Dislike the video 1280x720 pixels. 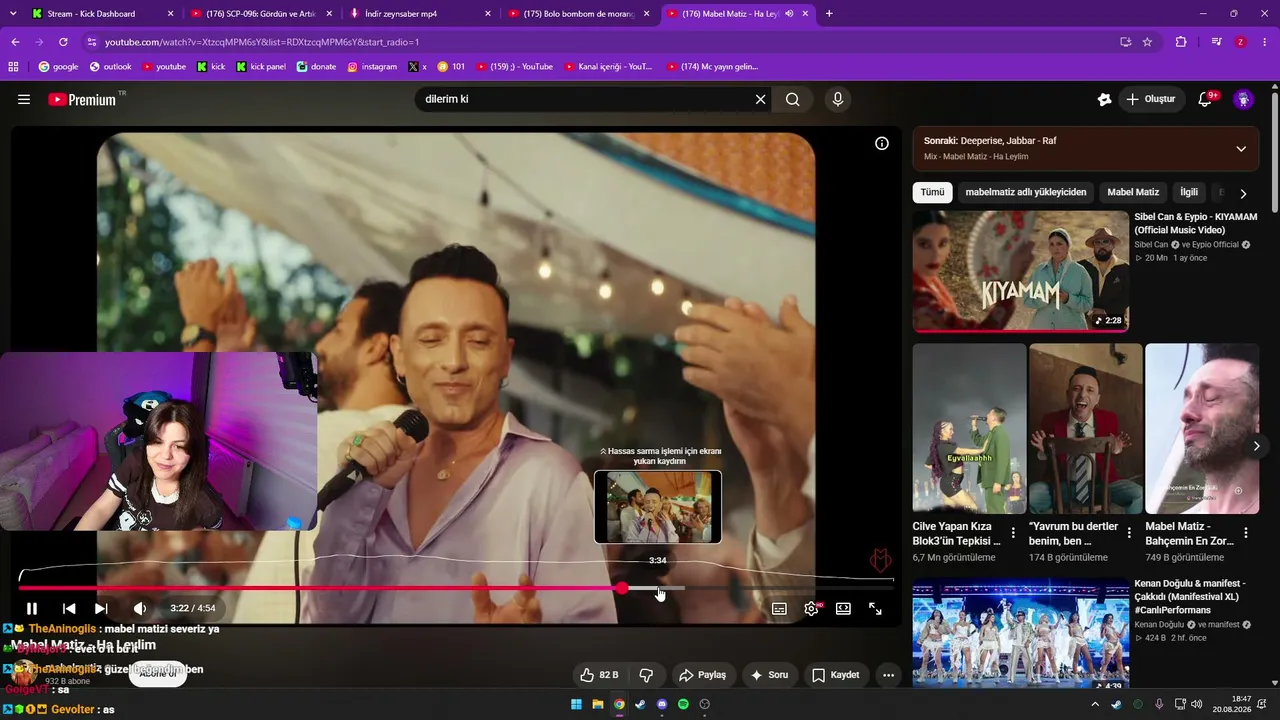646,675
